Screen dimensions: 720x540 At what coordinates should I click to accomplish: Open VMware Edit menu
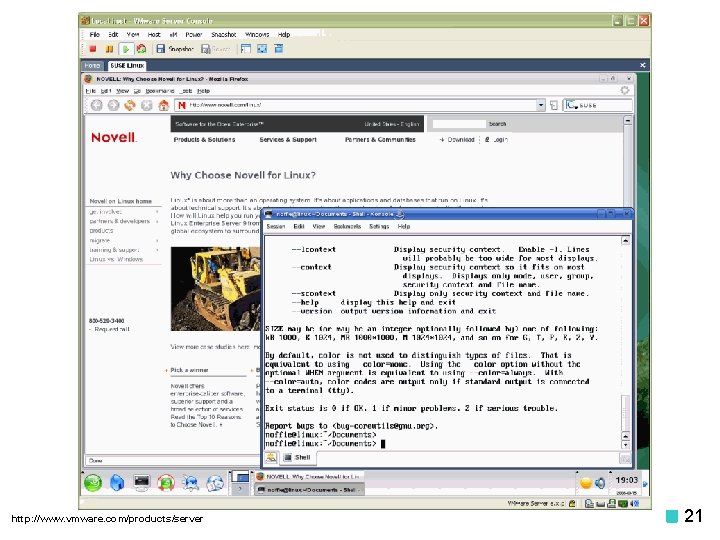coord(113,34)
